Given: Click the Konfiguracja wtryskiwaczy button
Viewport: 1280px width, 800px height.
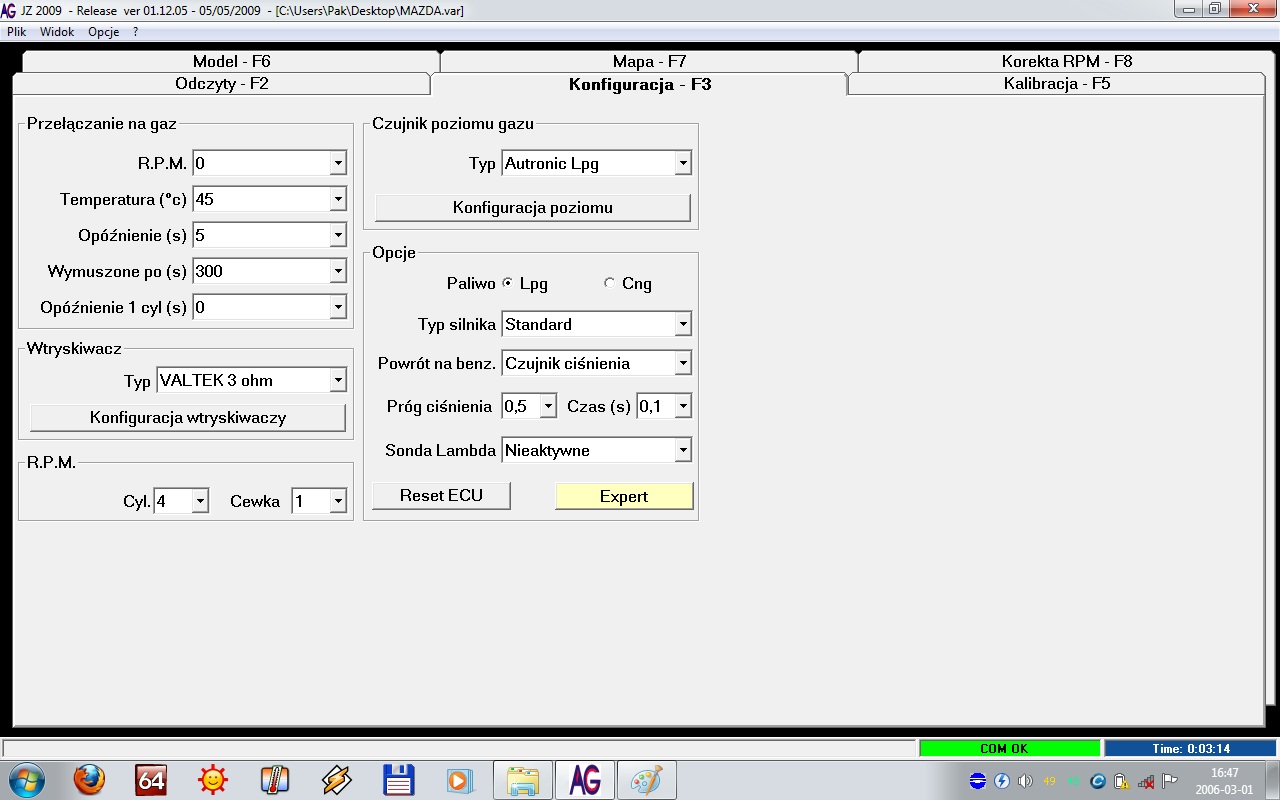Looking at the screenshot, I should 188,417.
